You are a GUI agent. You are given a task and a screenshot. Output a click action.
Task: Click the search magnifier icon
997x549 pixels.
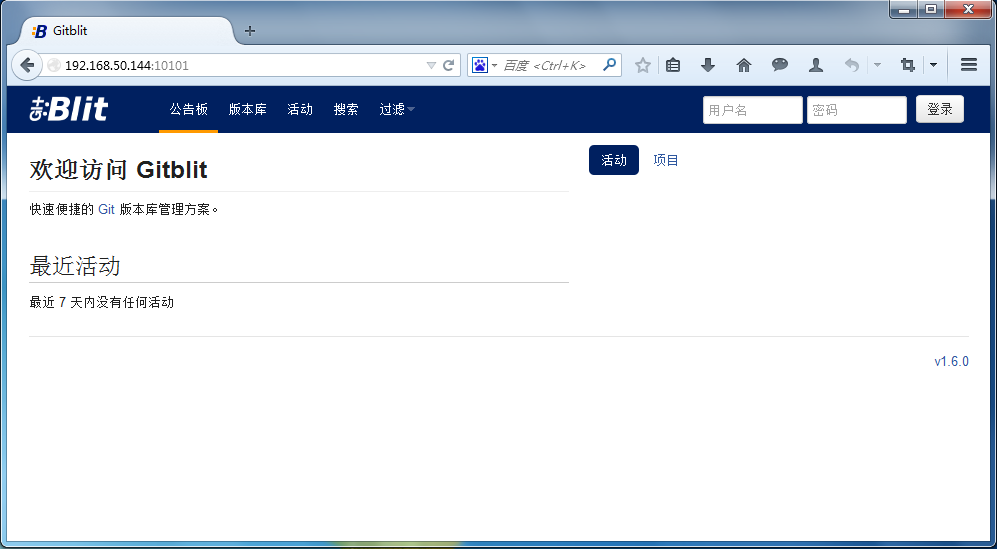609,65
